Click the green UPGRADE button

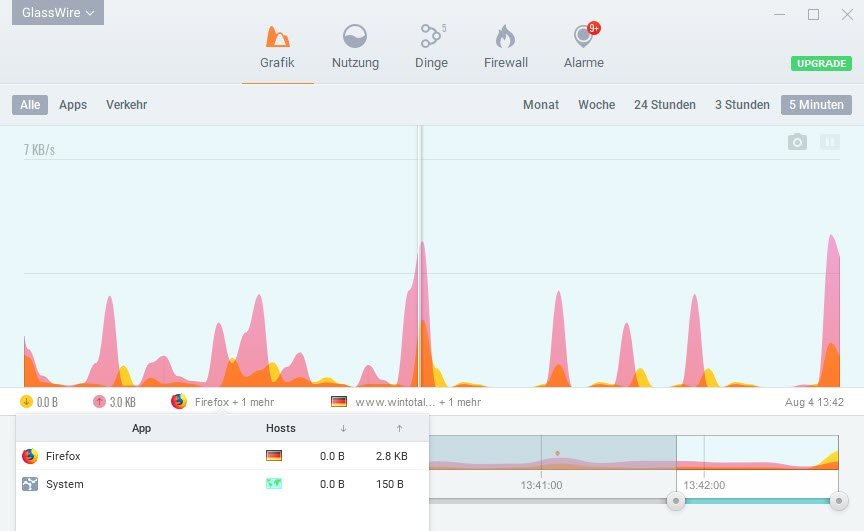pos(821,63)
